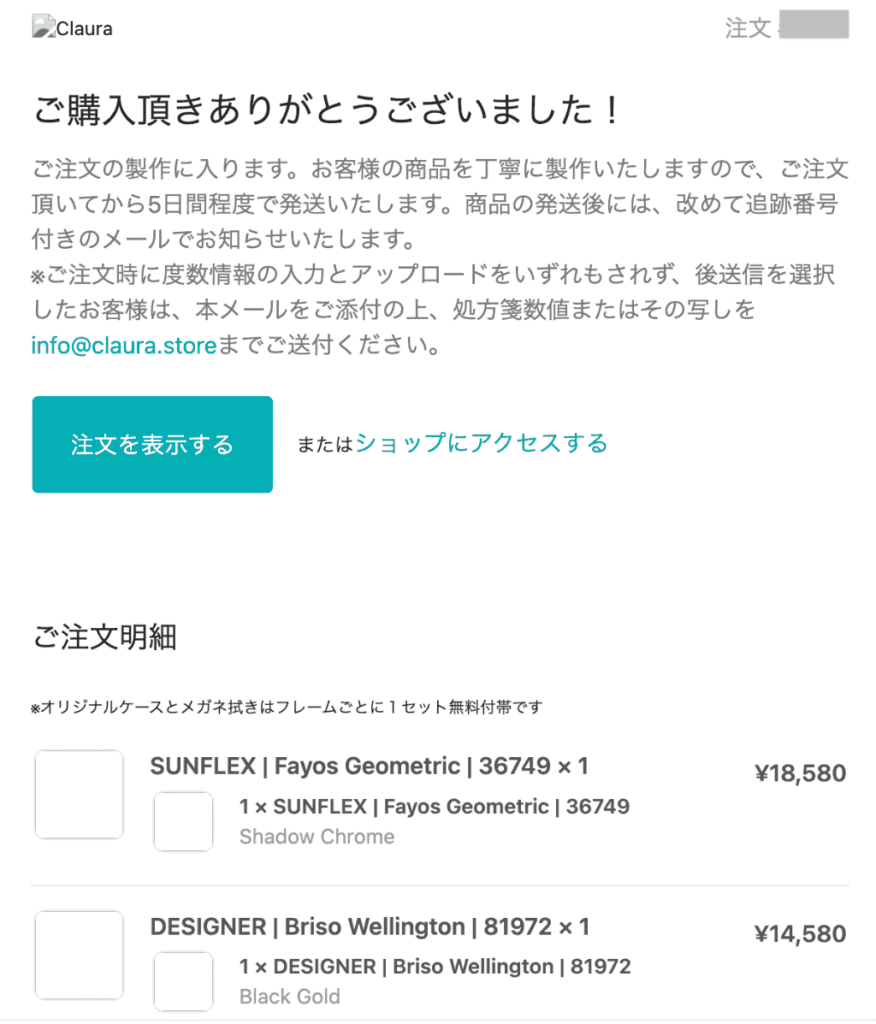
Task: Click the Shadow Chrome color label
Action: coord(317,837)
